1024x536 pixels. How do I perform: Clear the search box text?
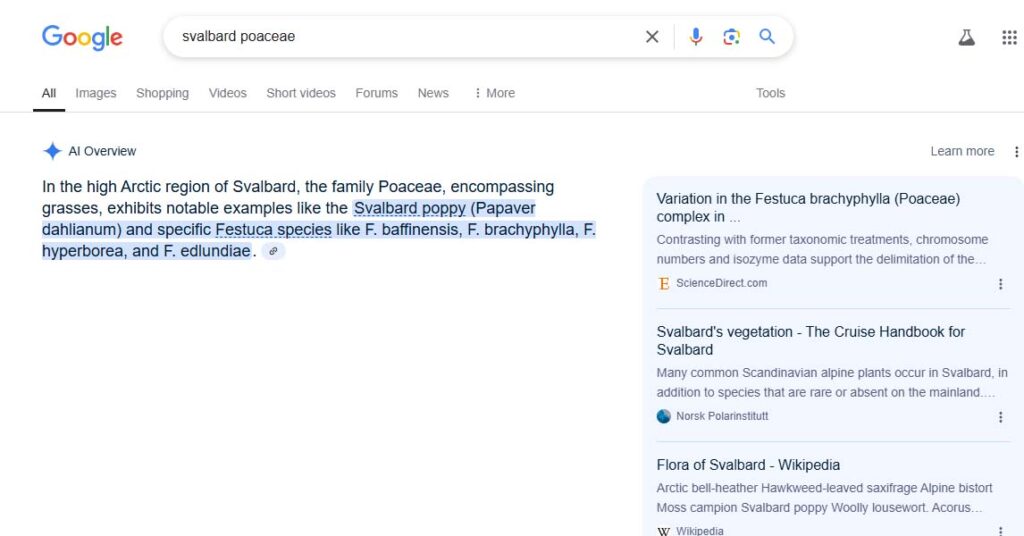[x=652, y=37]
